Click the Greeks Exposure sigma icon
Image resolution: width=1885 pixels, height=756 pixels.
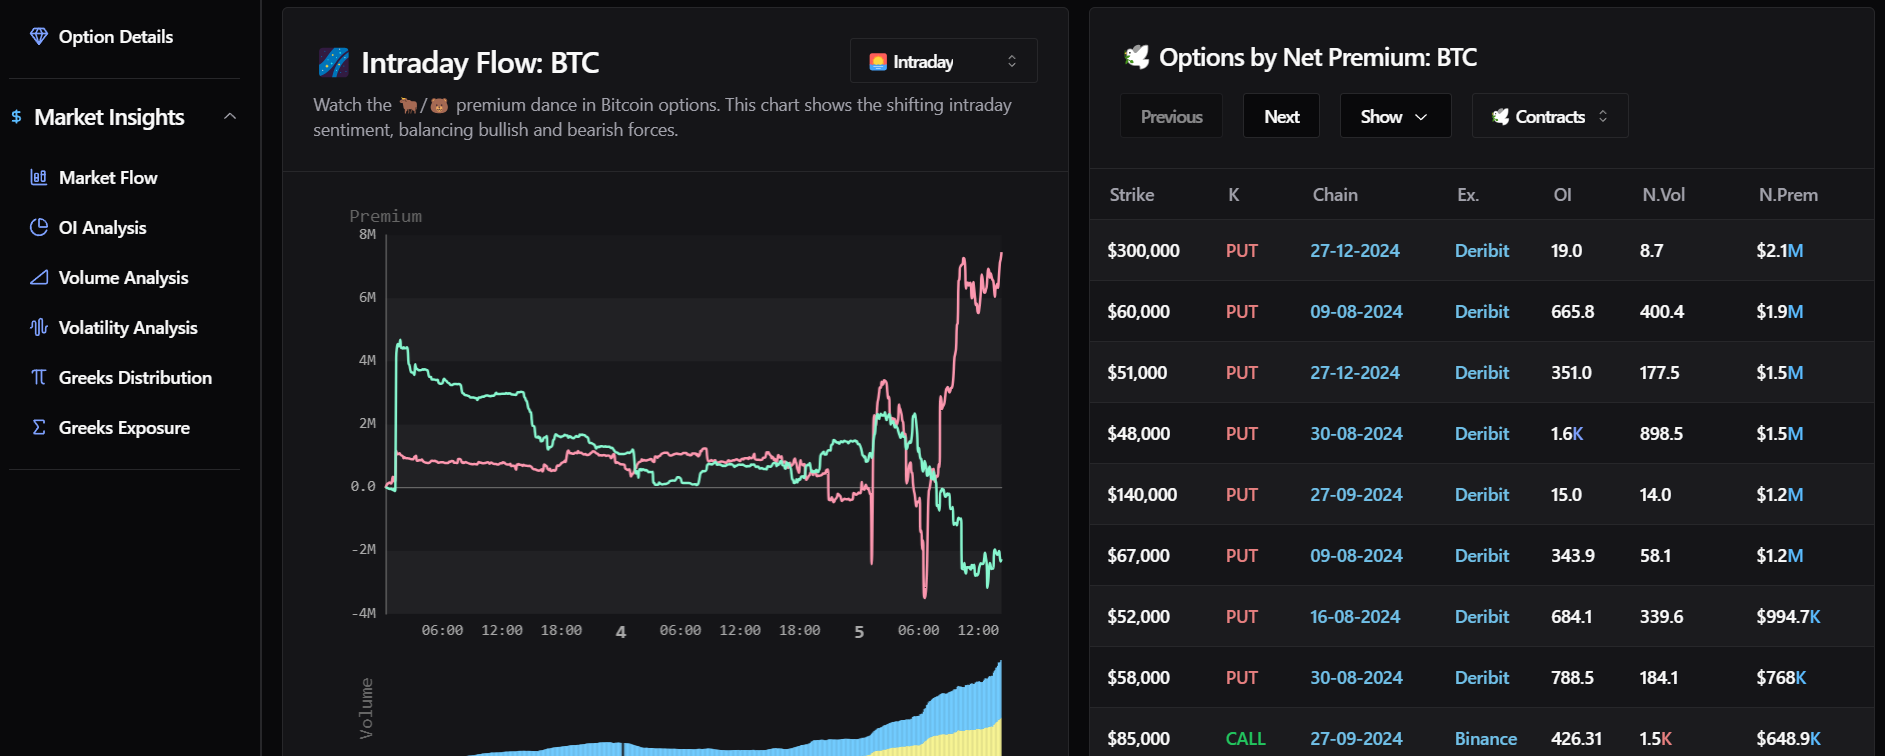click(x=39, y=427)
